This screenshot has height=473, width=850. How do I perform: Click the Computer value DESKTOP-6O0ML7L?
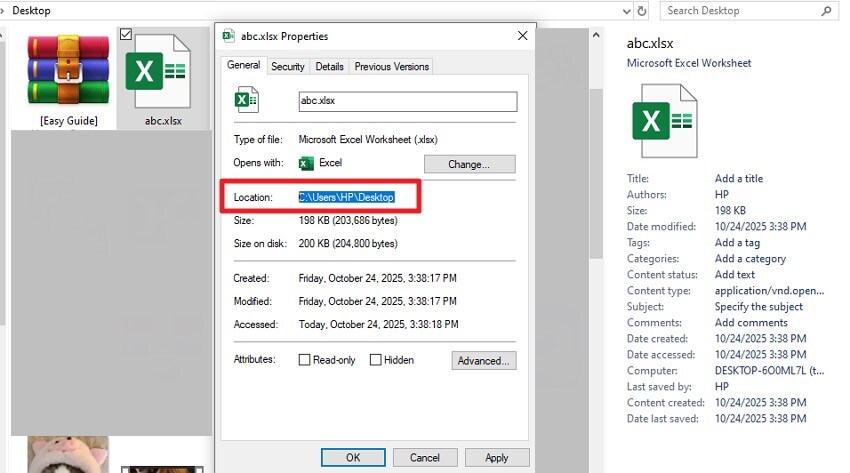click(769, 371)
